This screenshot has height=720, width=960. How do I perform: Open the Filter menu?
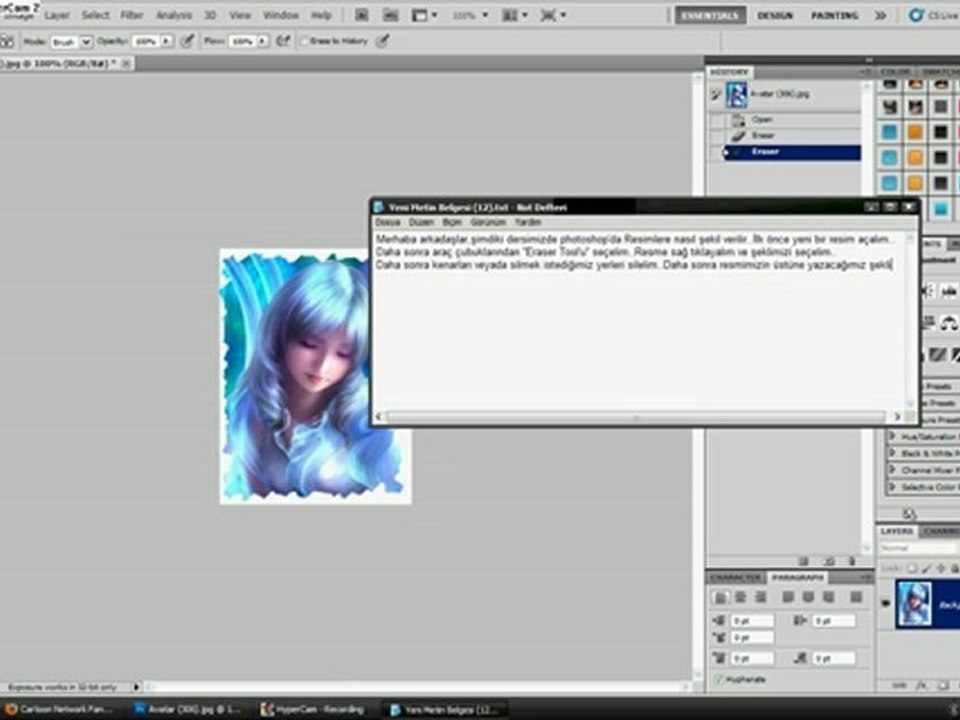tap(132, 15)
